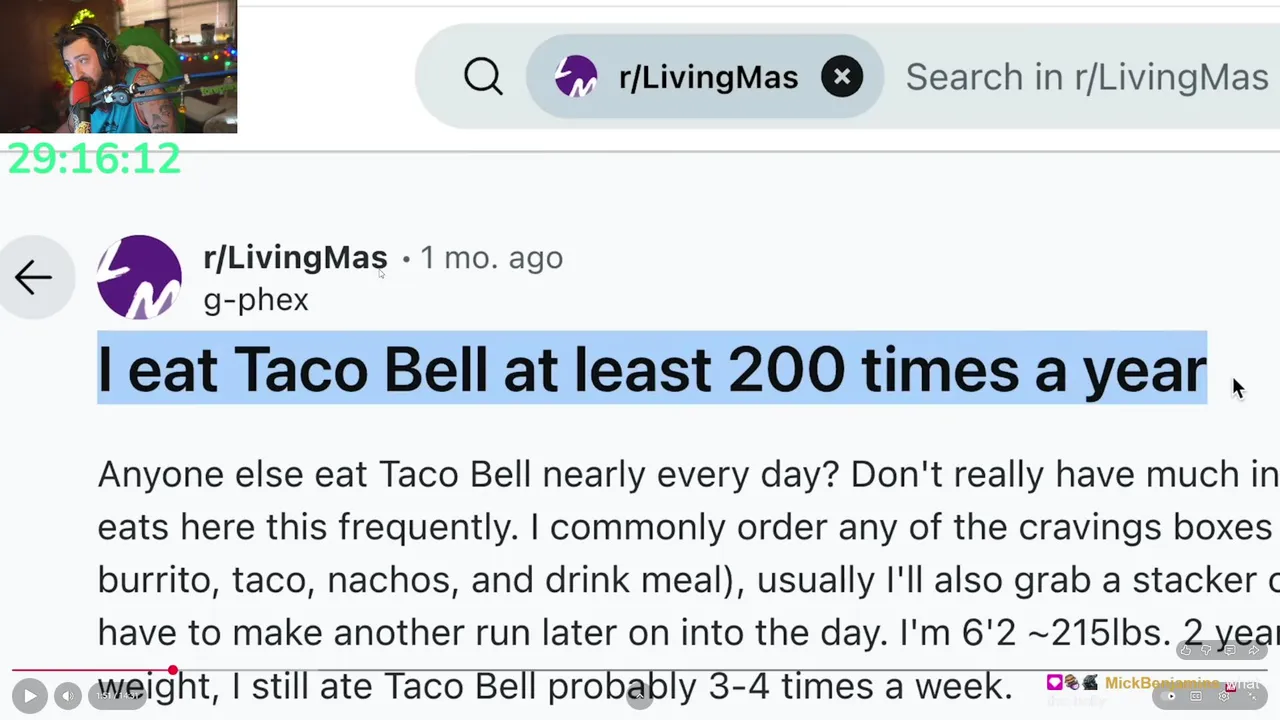Viewport: 1280px width, 720px height.
Task: Click the post title about Taco Bell
Action: click(x=651, y=369)
